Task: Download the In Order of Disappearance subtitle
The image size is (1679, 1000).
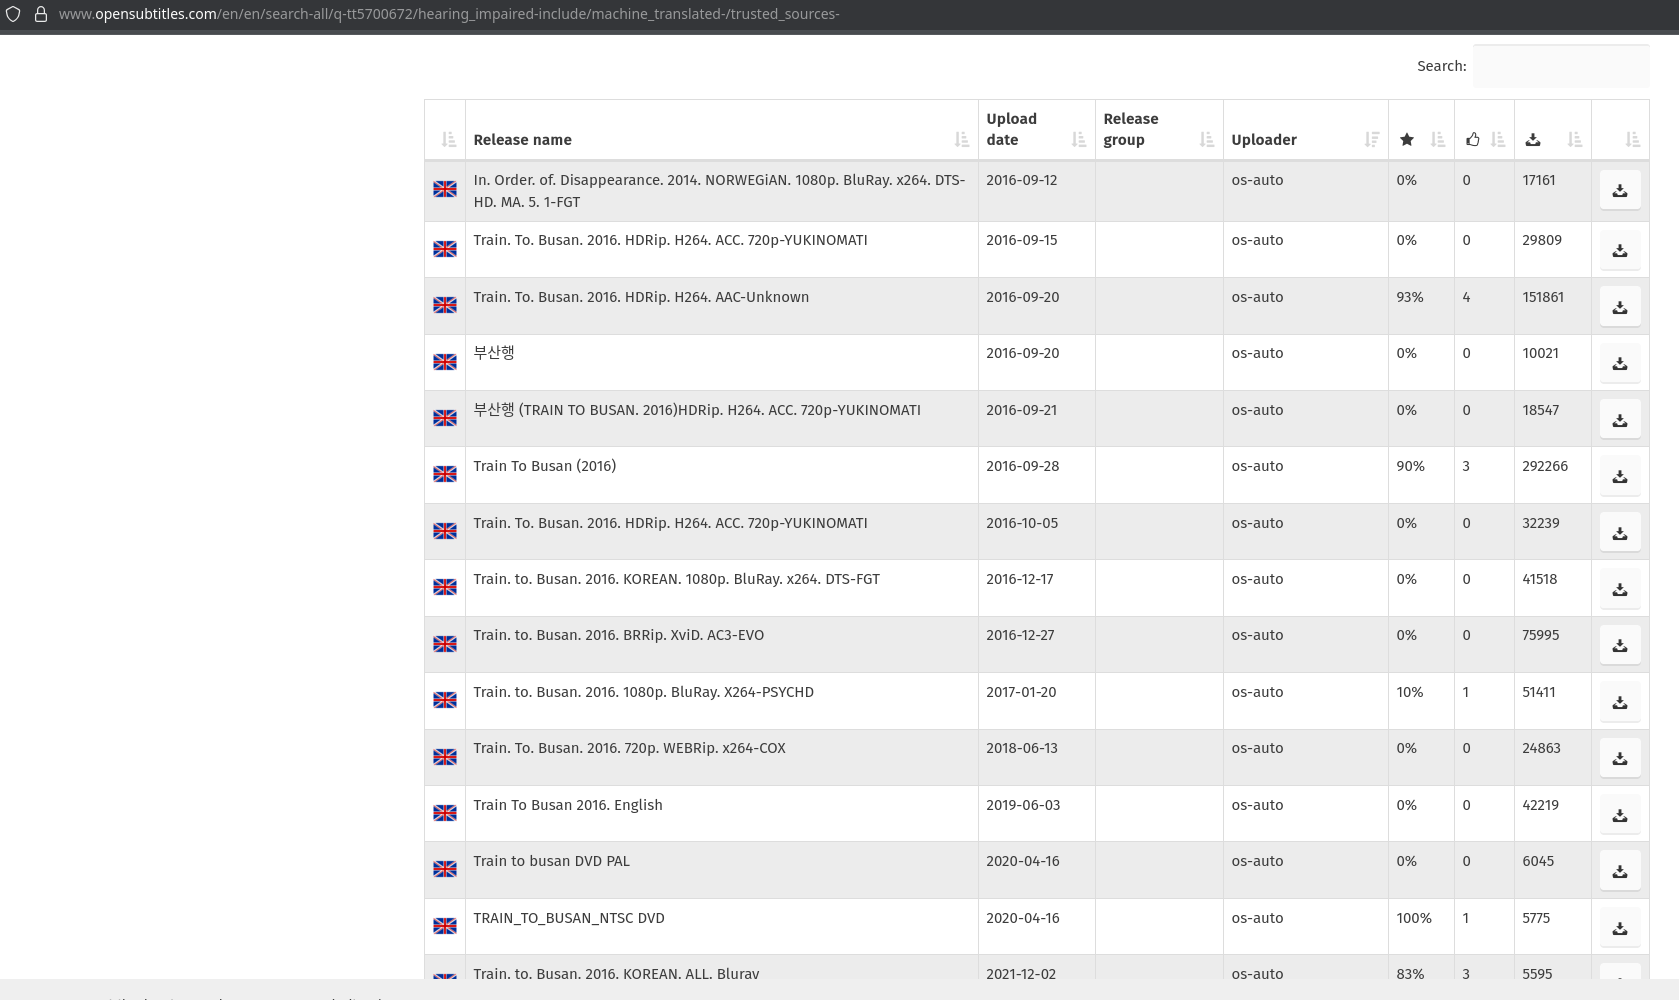Action: point(1620,190)
